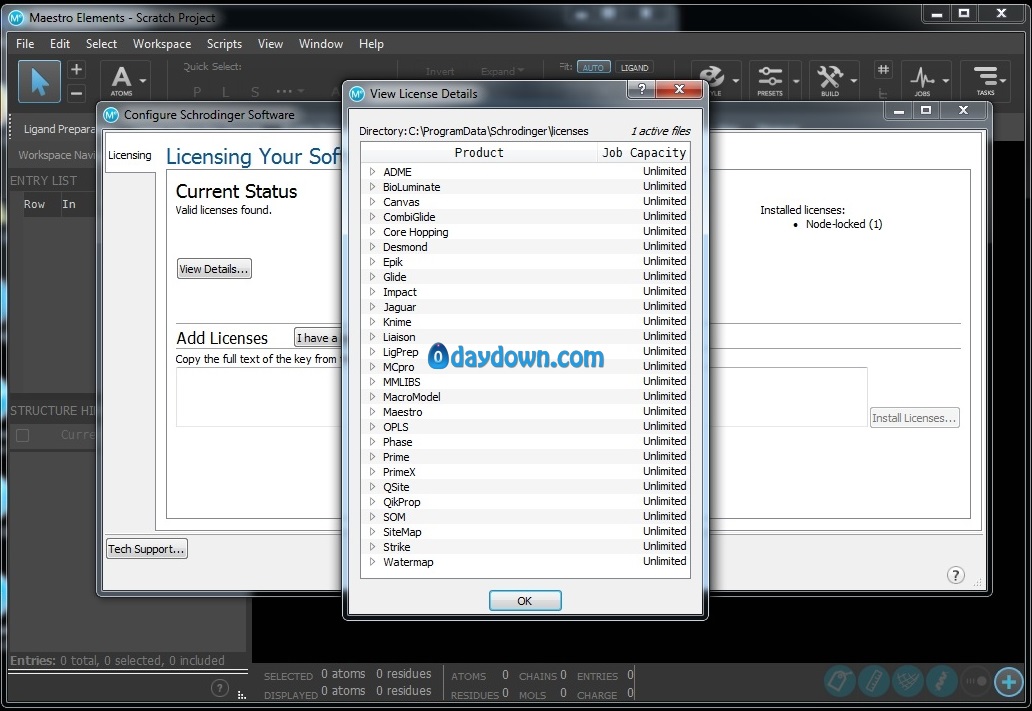
Task: Click the small grid icon beside SELECTED
Action: point(242,695)
